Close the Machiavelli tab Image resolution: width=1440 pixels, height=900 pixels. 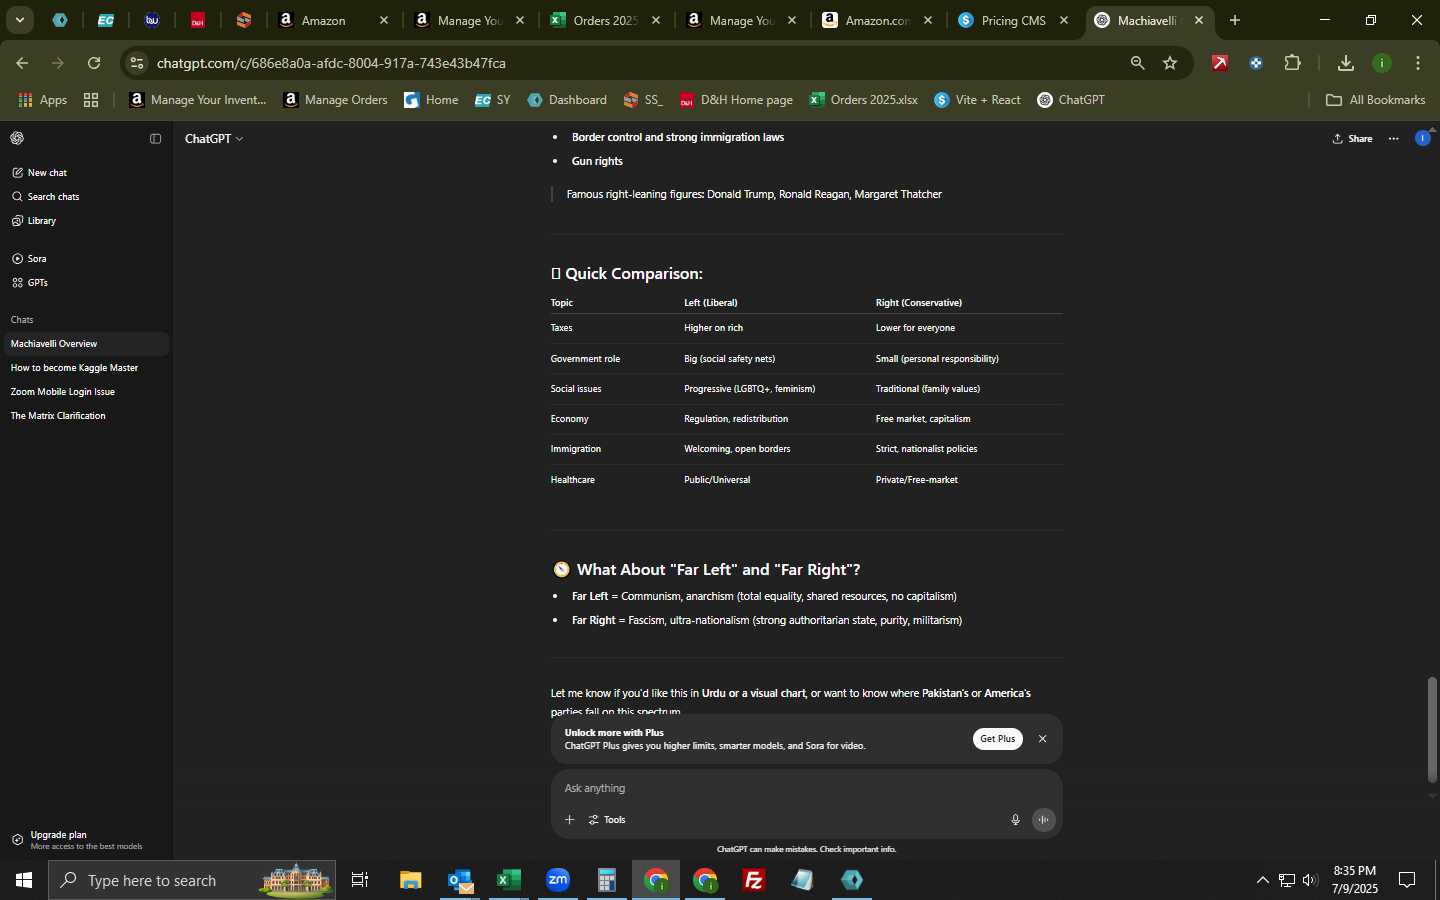[x=1199, y=20]
